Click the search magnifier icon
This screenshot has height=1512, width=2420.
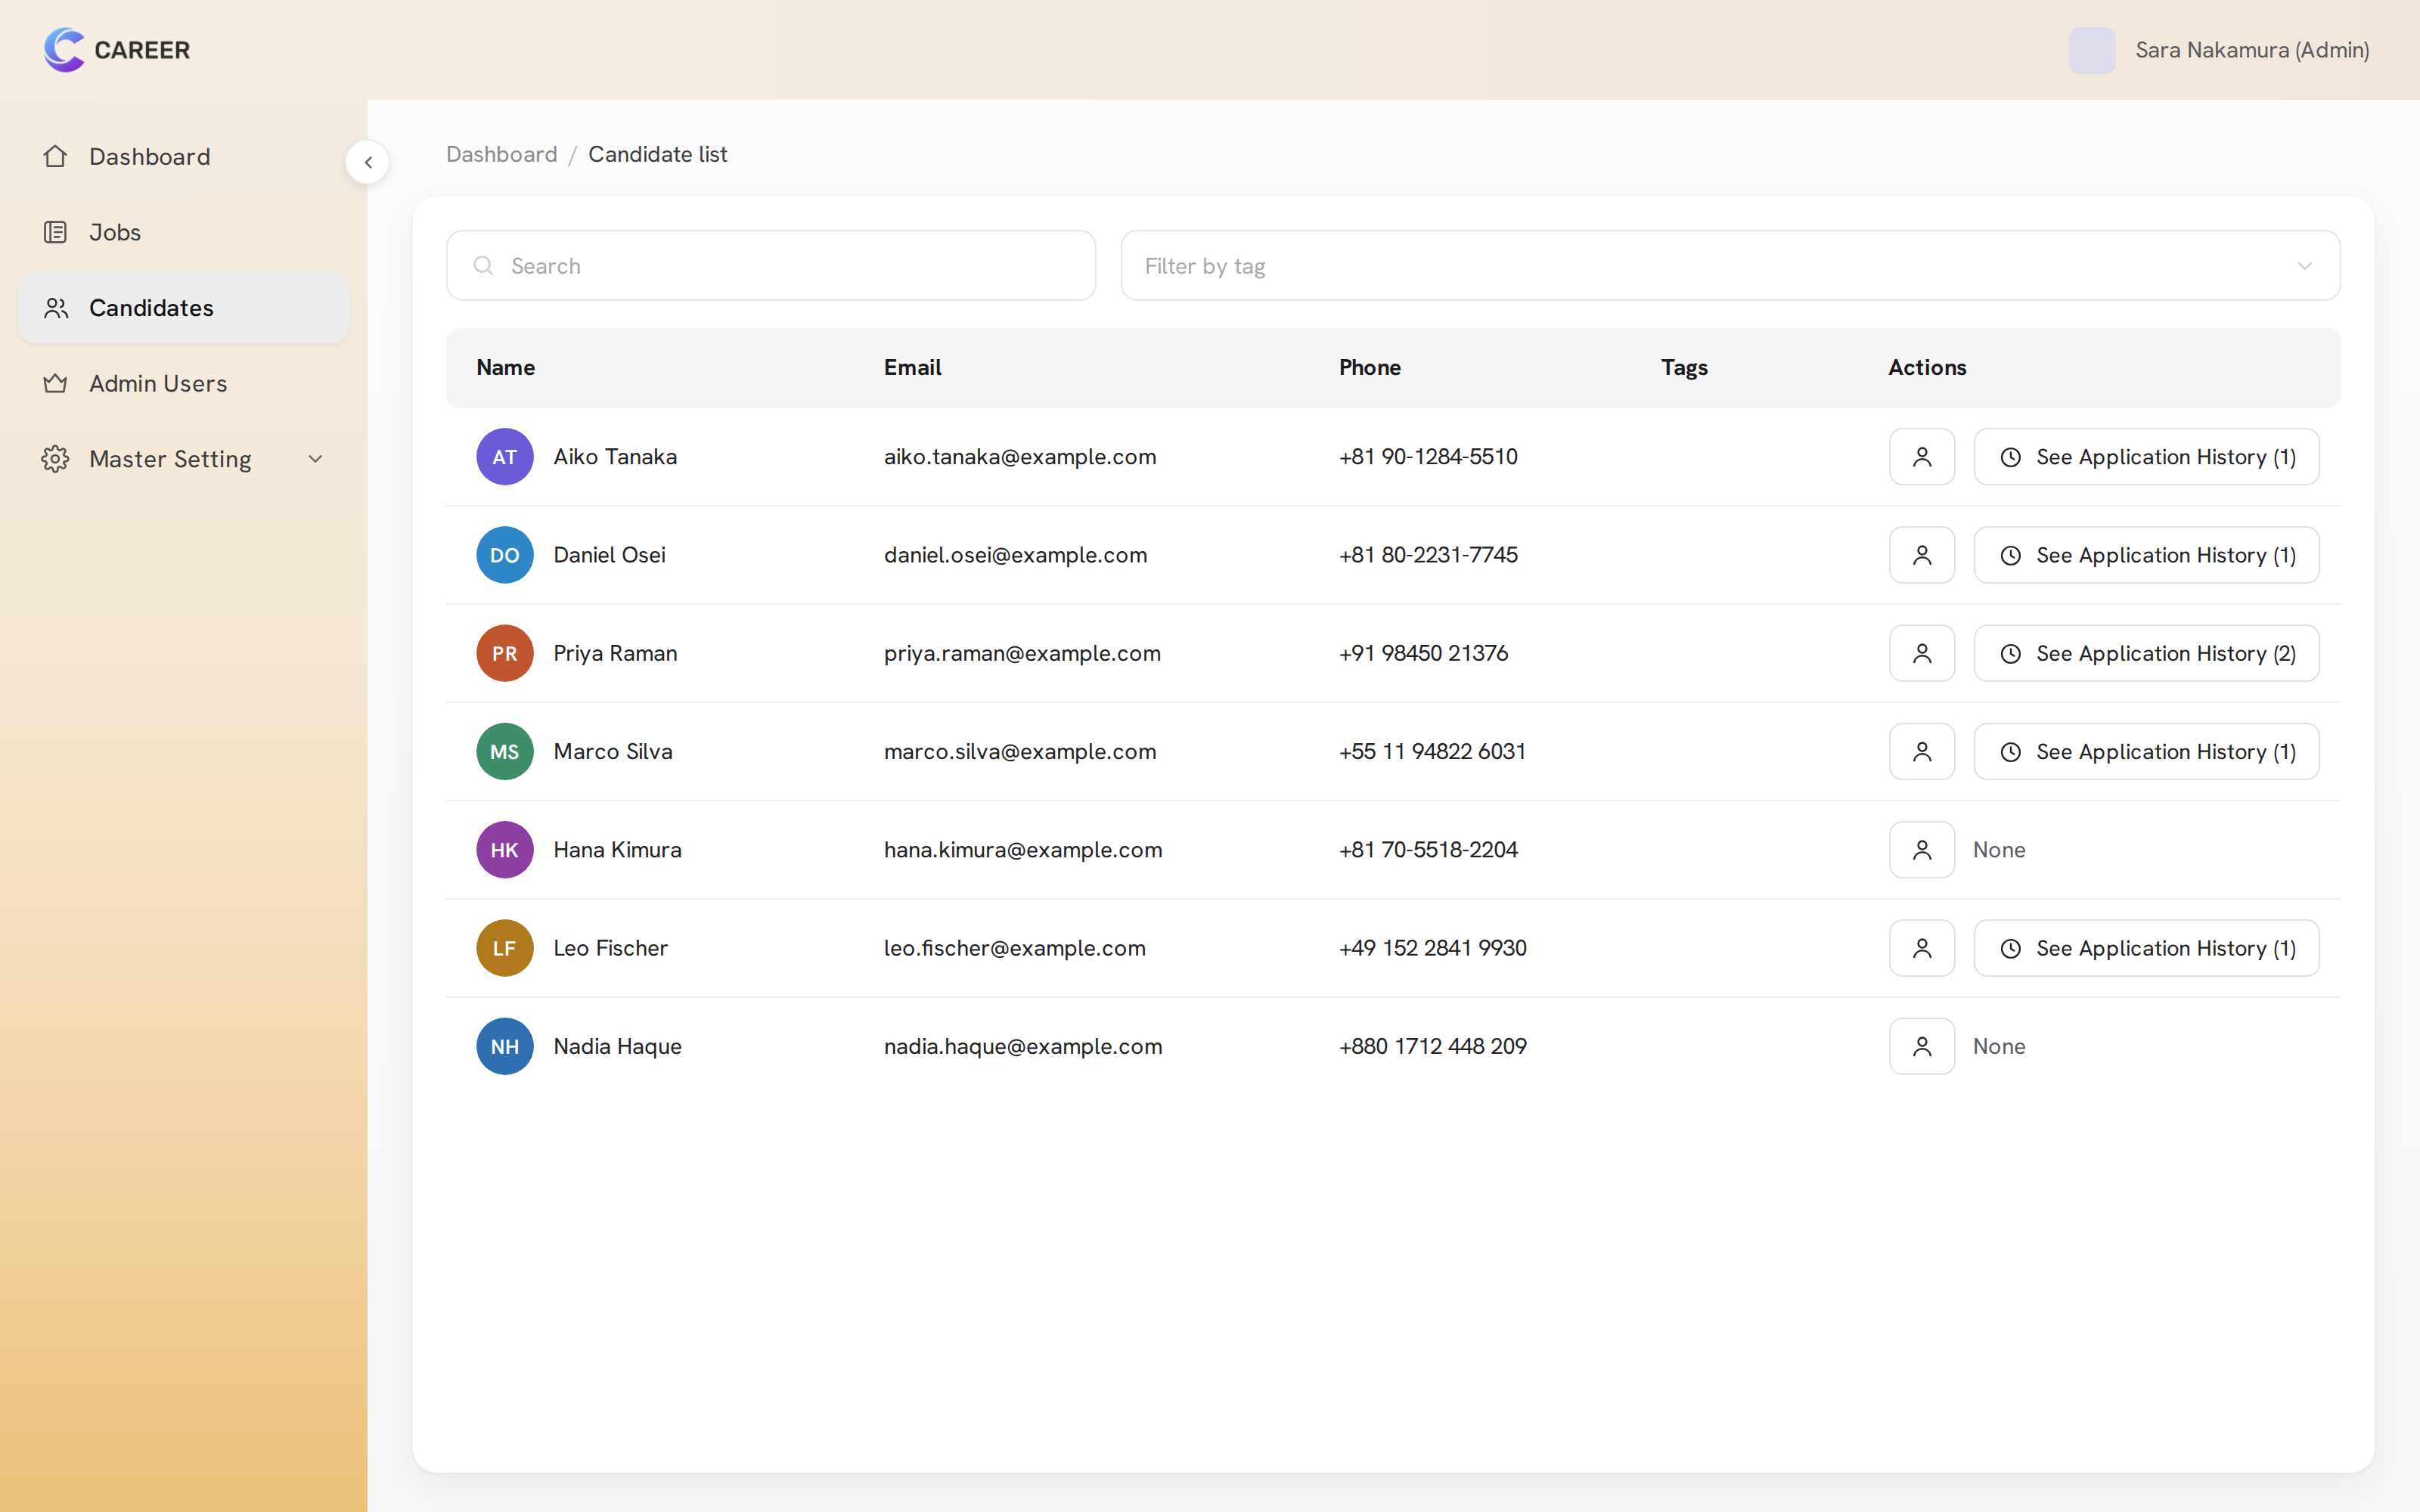483,265
